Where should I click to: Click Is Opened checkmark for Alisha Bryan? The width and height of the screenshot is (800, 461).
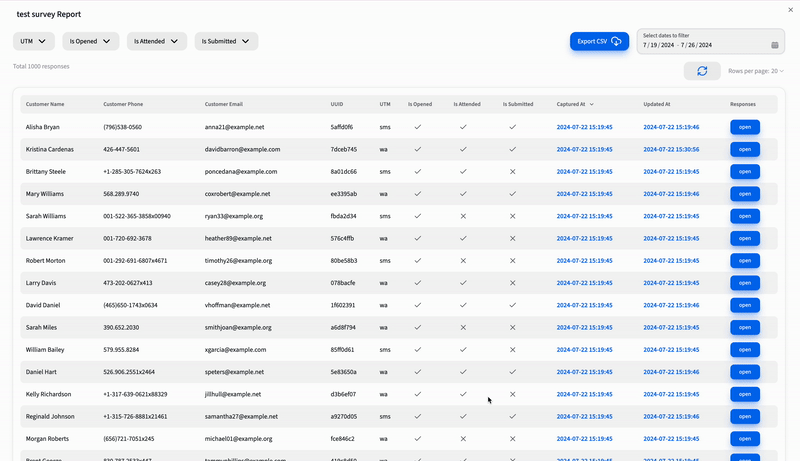pos(418,127)
